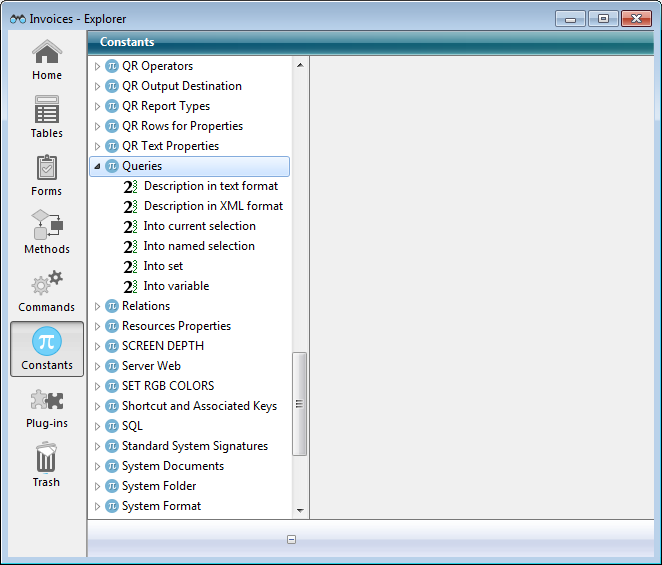Click the pi icon beside Server Web
The height and width of the screenshot is (565, 662).
pyautogui.click(x=112, y=366)
